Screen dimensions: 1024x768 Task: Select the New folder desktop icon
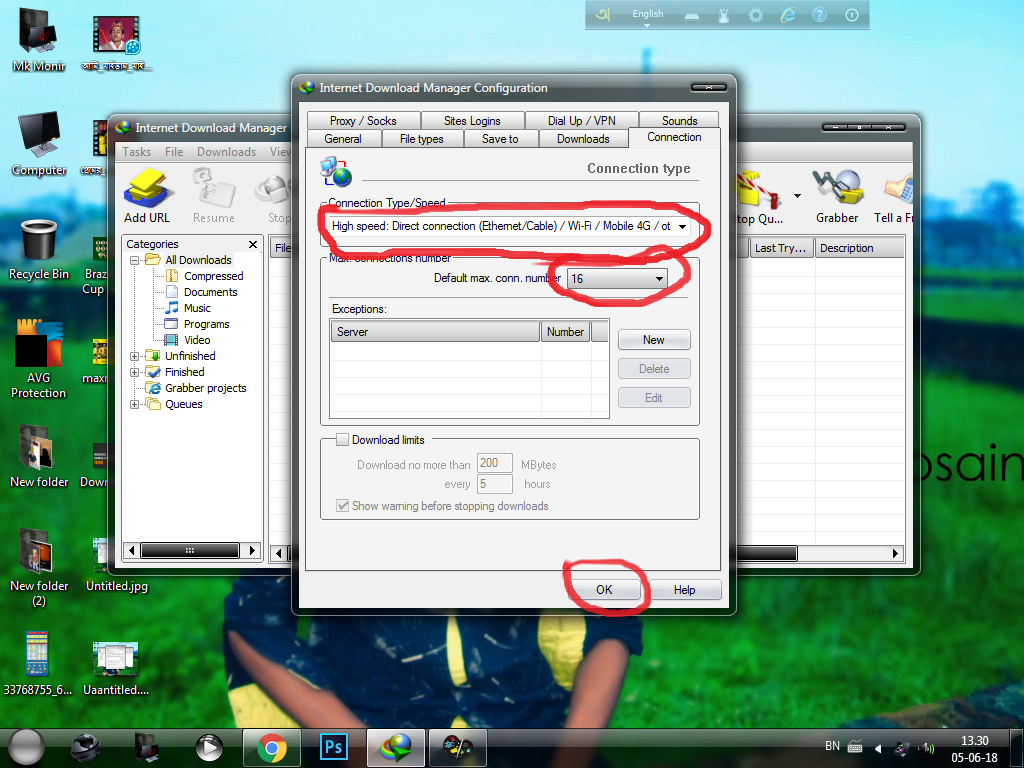coord(39,456)
